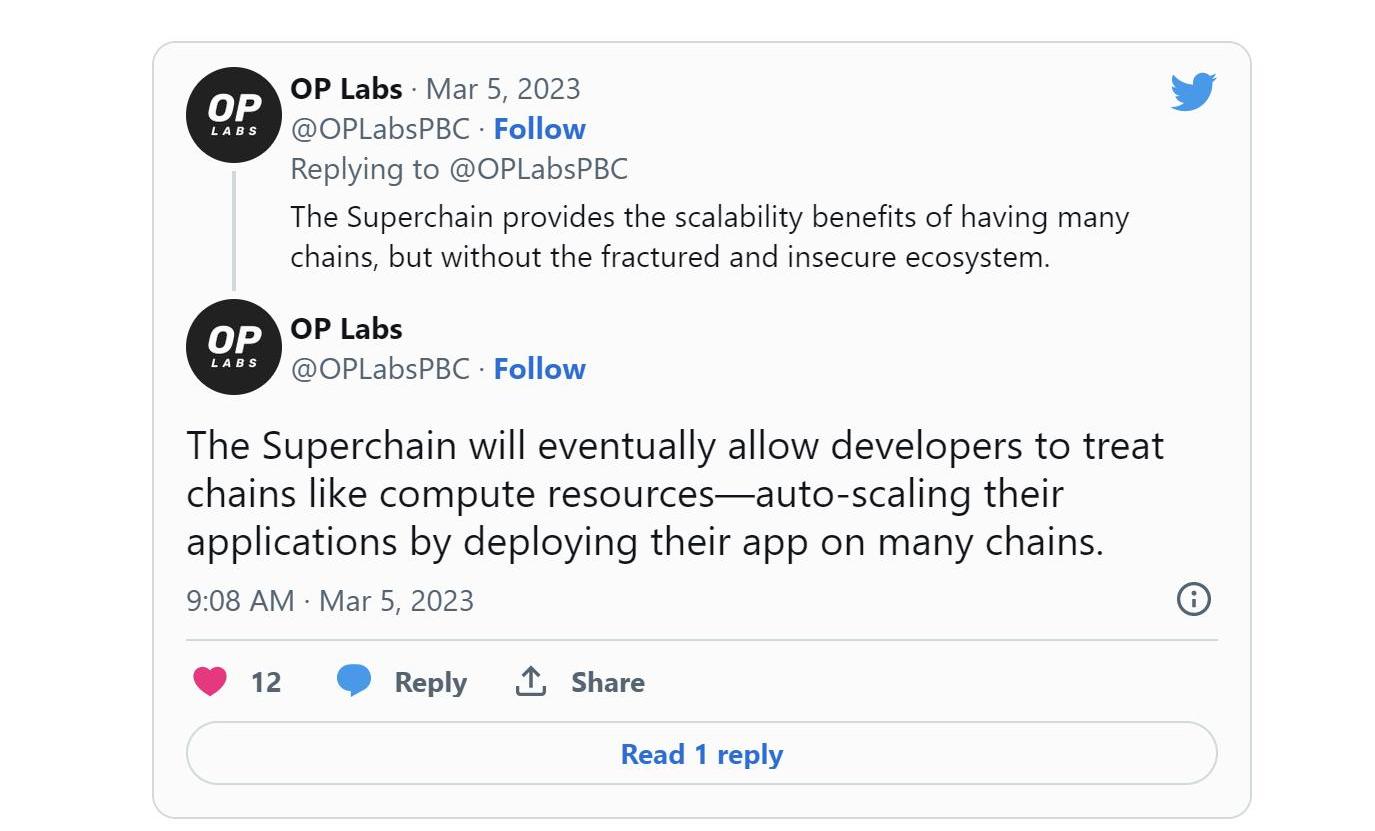Click the blue reply bubble icon
The height and width of the screenshot is (831, 1375).
click(x=354, y=681)
